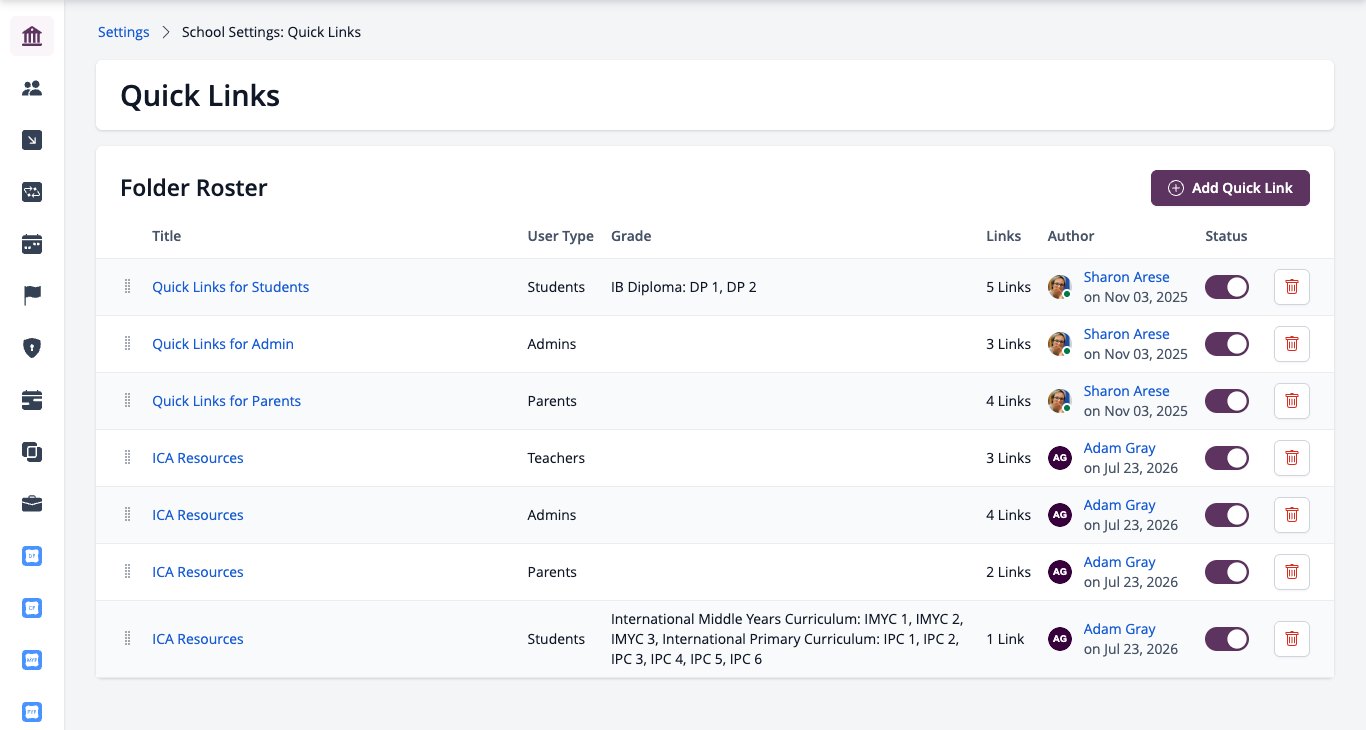The width and height of the screenshot is (1366, 730).
Task: Click the 'Teachers' user type cell
Action: 556,458
